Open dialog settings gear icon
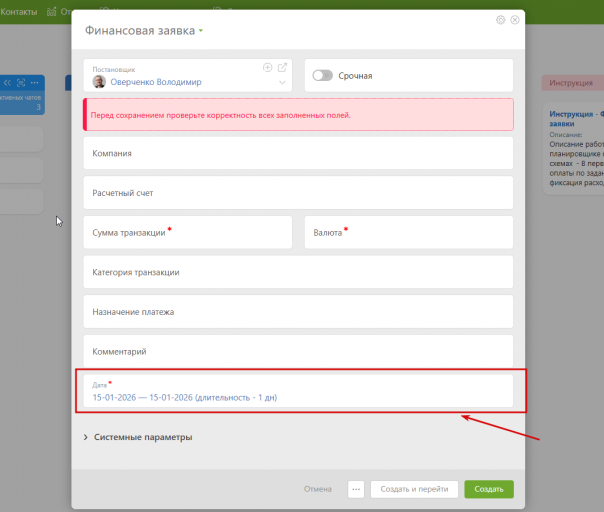The height and width of the screenshot is (512, 604). pos(500,20)
